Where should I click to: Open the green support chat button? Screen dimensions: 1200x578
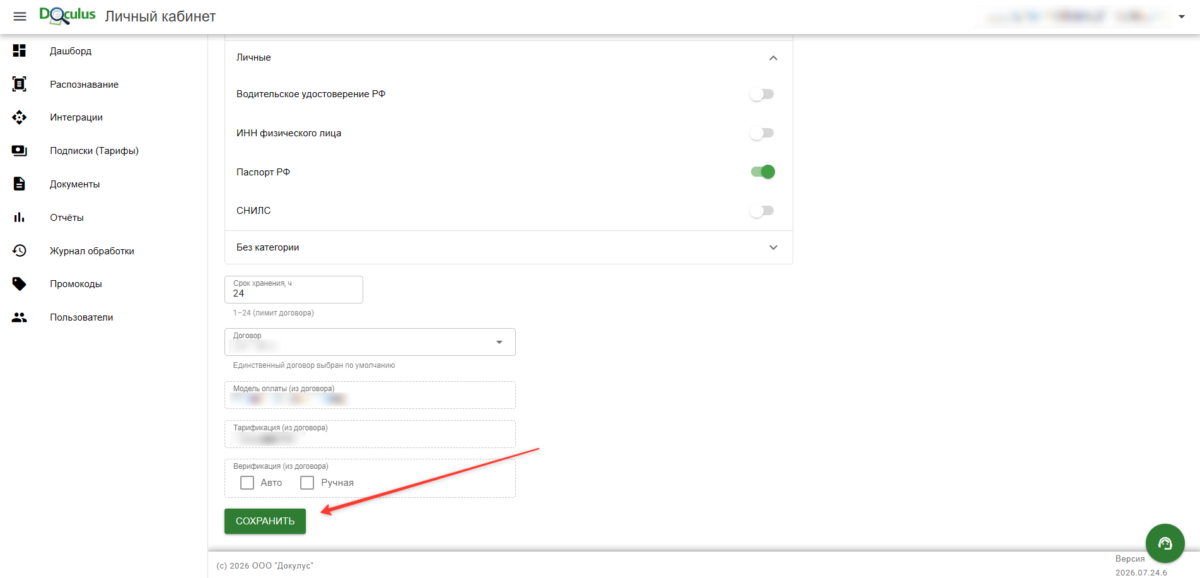coord(1164,543)
